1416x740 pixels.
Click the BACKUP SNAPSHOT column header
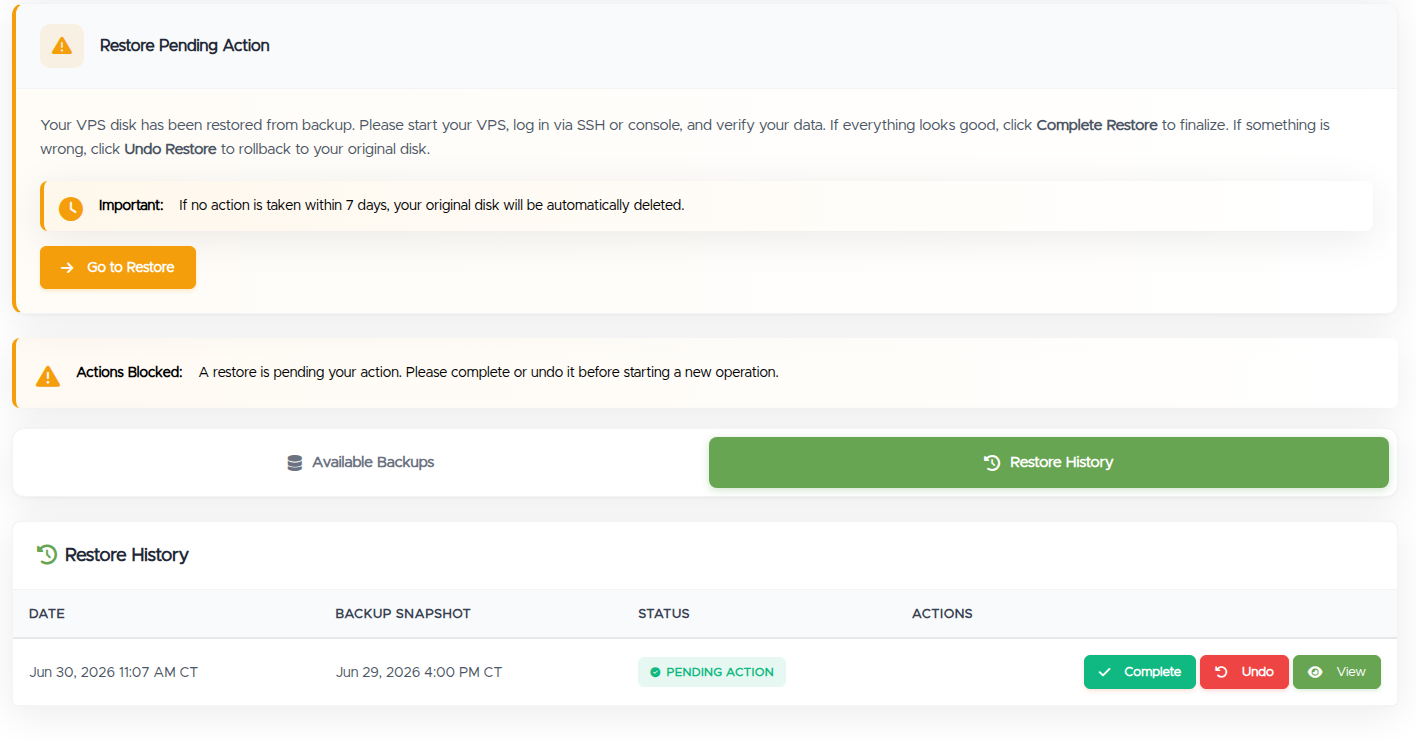pyautogui.click(x=403, y=613)
